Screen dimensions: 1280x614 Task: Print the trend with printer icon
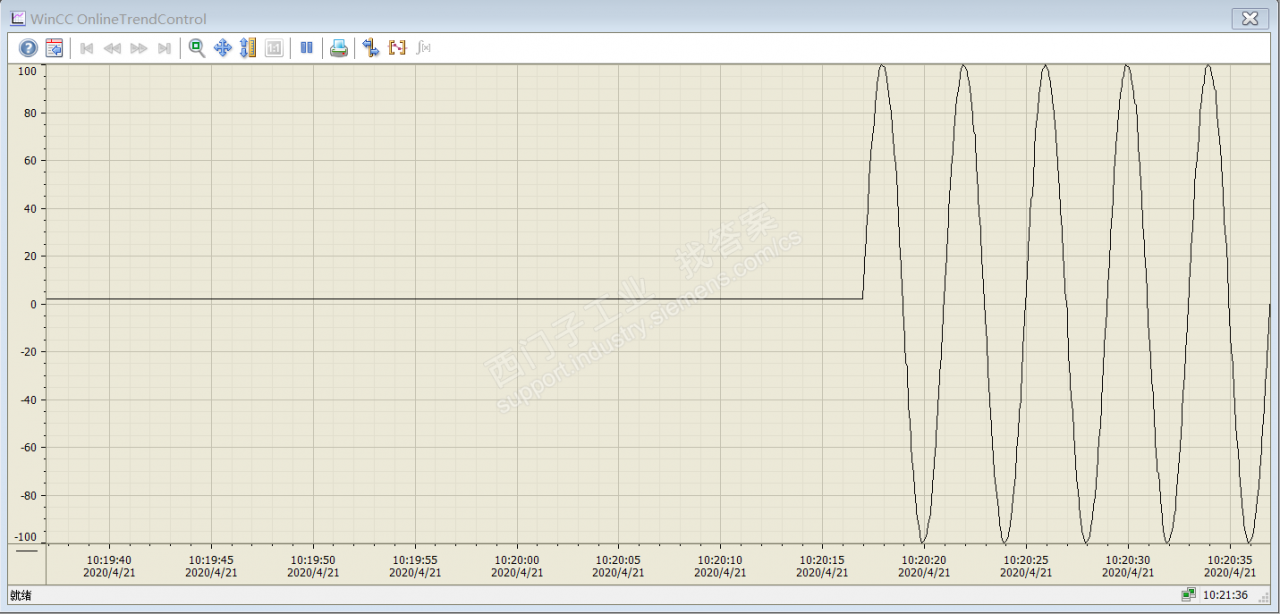pos(339,48)
